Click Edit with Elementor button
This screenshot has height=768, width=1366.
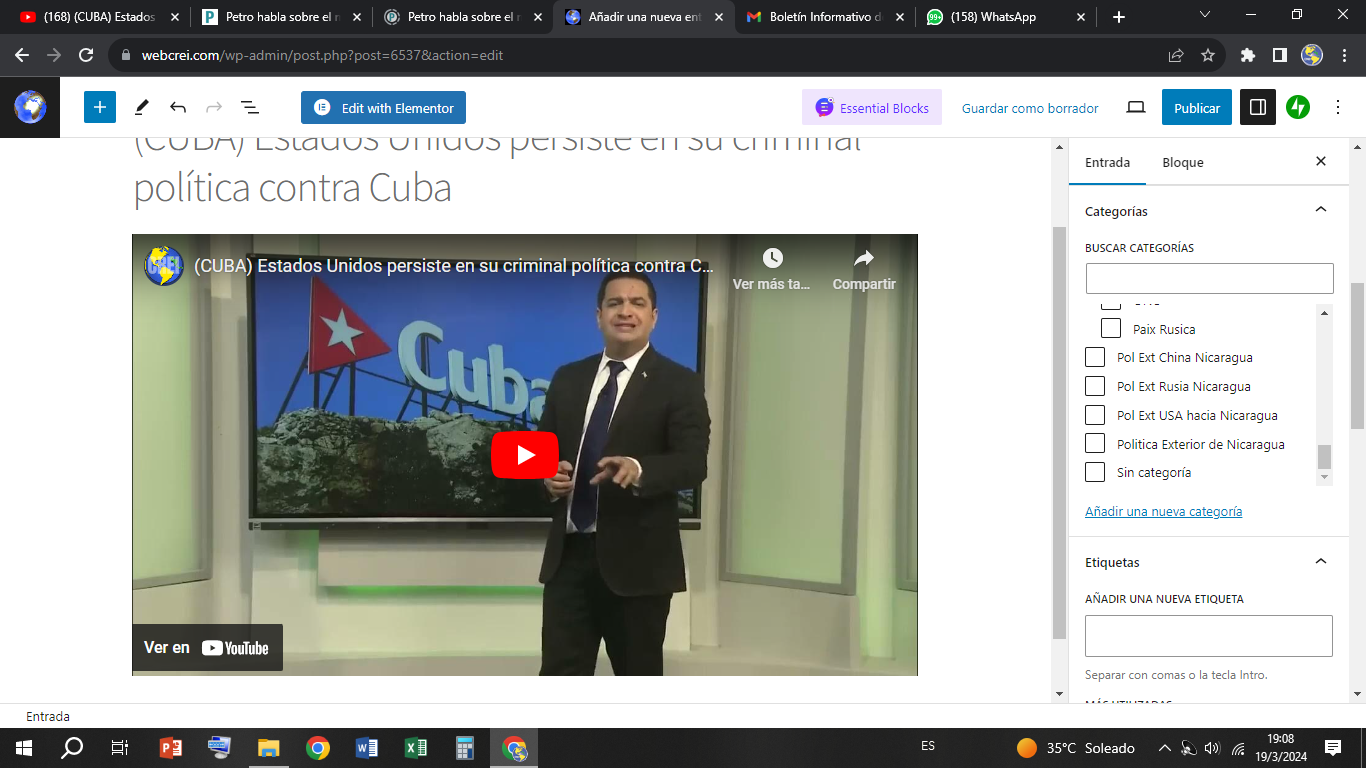click(383, 107)
